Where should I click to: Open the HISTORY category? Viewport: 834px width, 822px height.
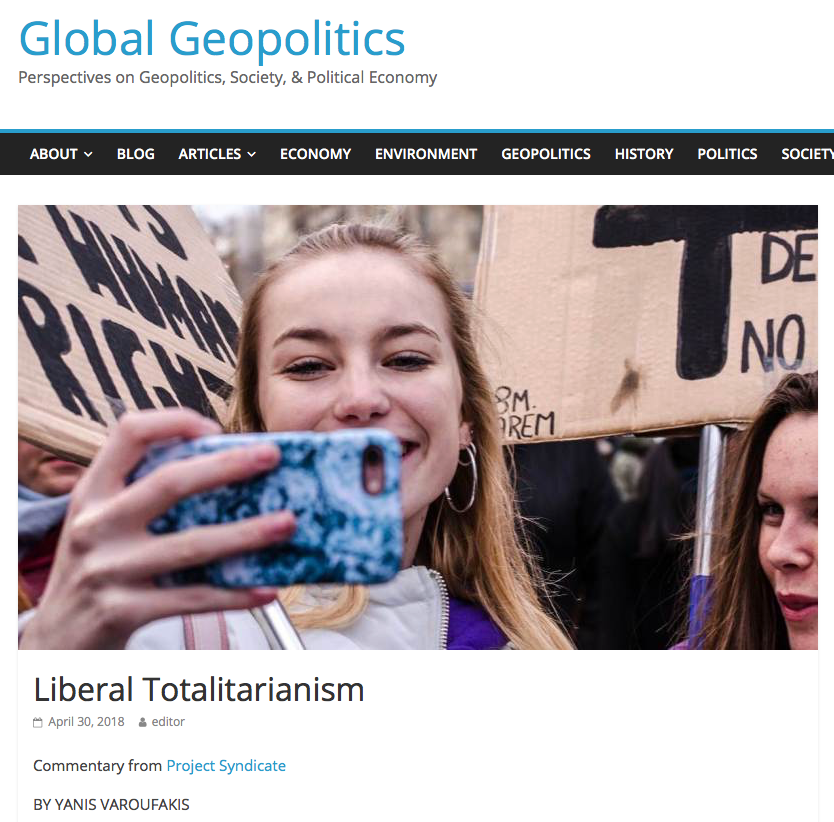644,154
